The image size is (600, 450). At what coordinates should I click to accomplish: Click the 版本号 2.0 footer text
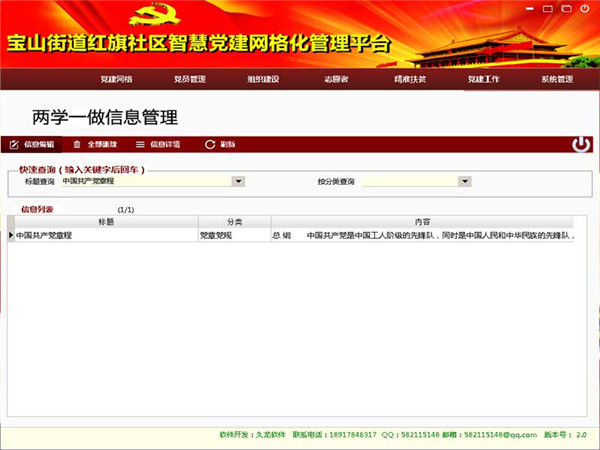(565, 435)
